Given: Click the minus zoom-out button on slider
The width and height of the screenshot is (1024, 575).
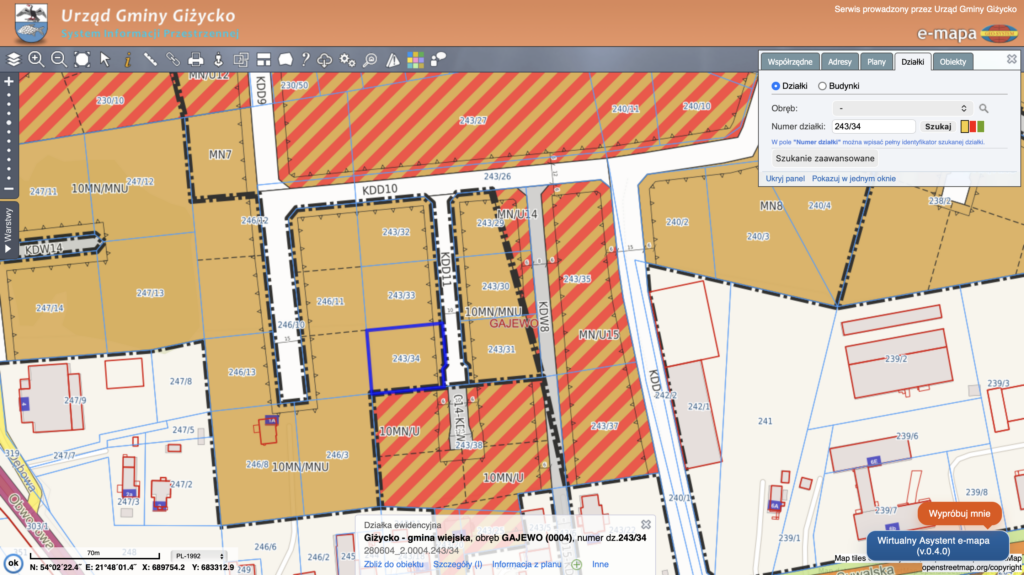Looking at the screenshot, I should [x=9, y=189].
